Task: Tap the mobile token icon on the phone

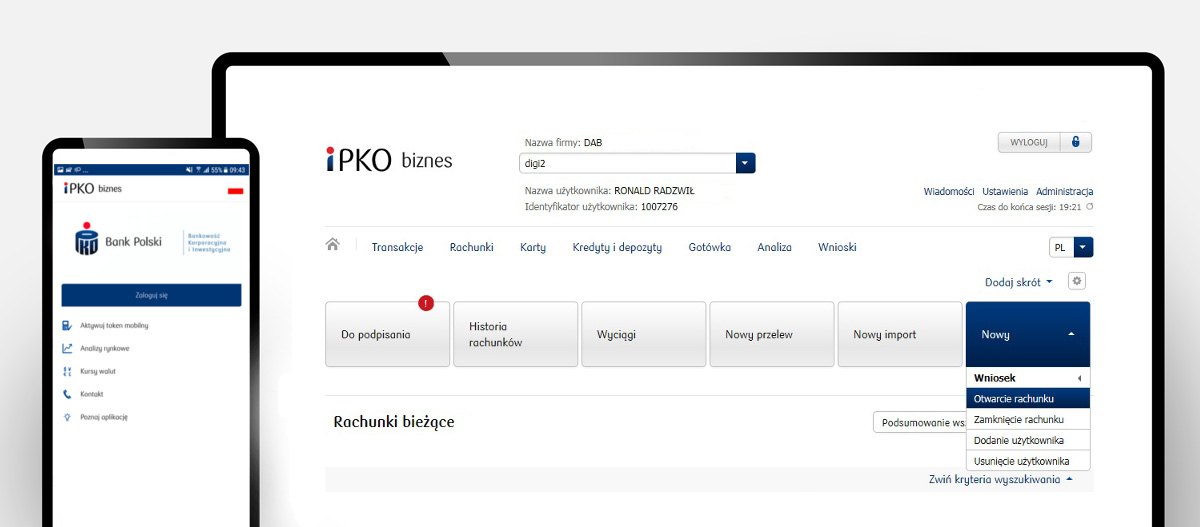Action: [x=67, y=325]
